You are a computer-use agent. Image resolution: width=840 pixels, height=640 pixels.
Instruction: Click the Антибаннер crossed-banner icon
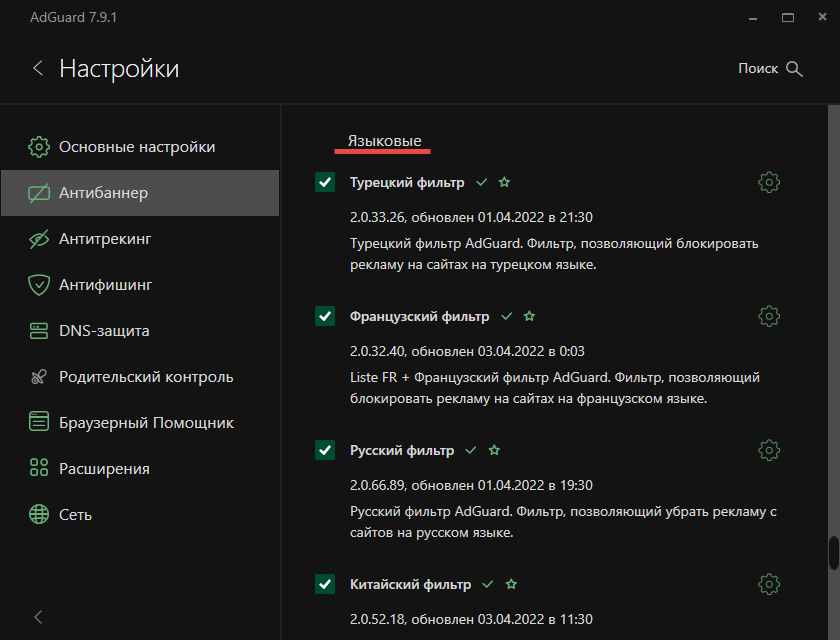coord(39,193)
